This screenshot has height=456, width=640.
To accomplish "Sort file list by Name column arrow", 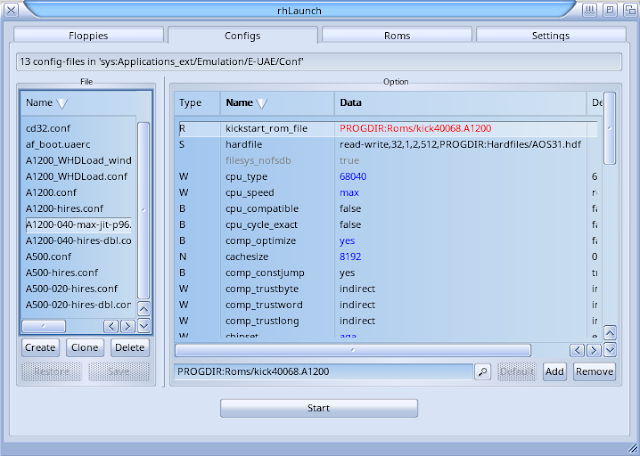I will pos(62,103).
